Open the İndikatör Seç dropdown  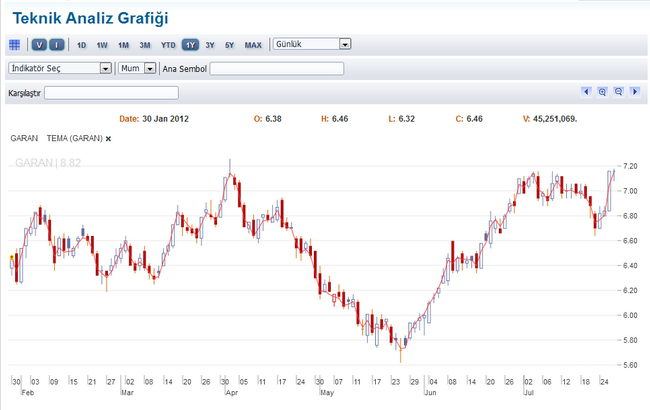(60, 68)
